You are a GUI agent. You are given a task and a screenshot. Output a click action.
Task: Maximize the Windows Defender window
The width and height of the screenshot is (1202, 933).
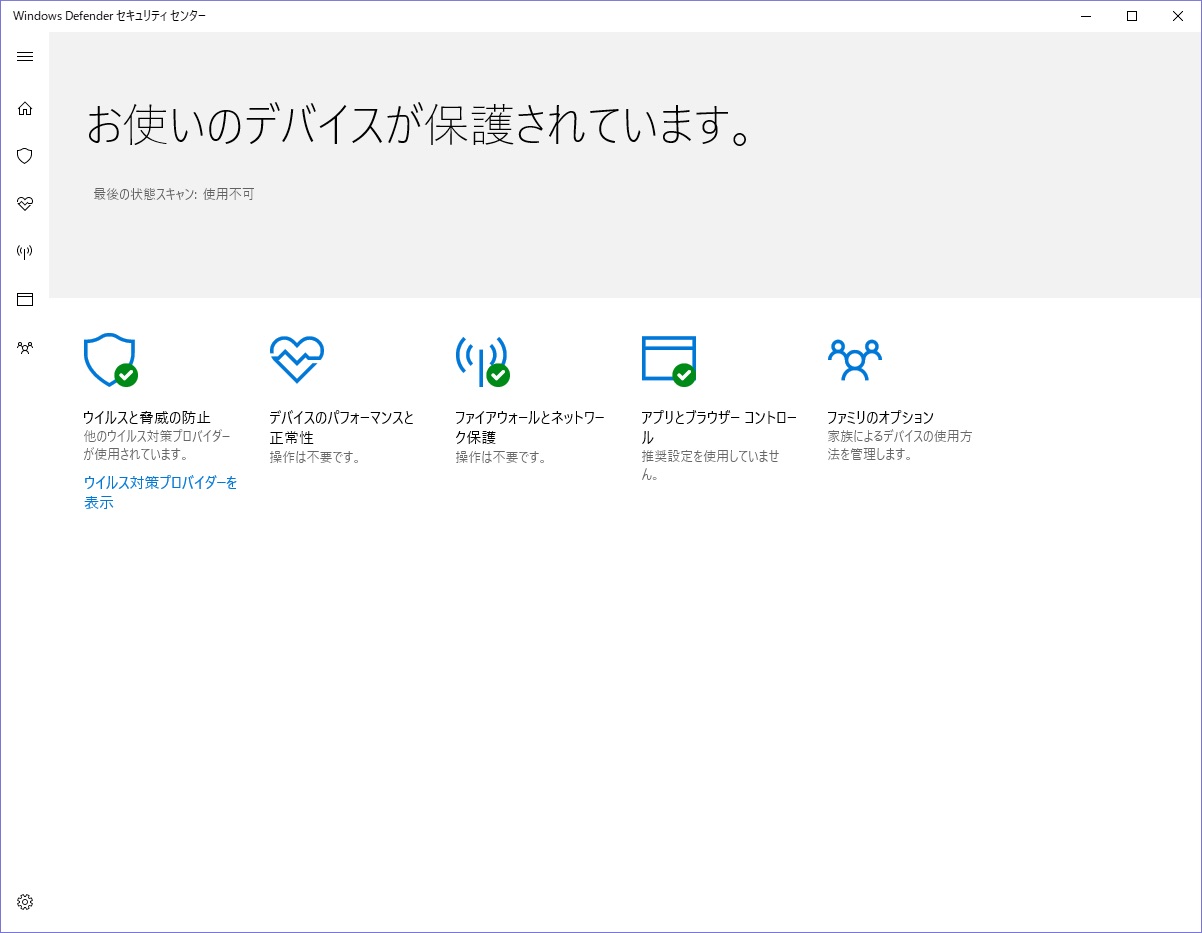(x=1132, y=16)
